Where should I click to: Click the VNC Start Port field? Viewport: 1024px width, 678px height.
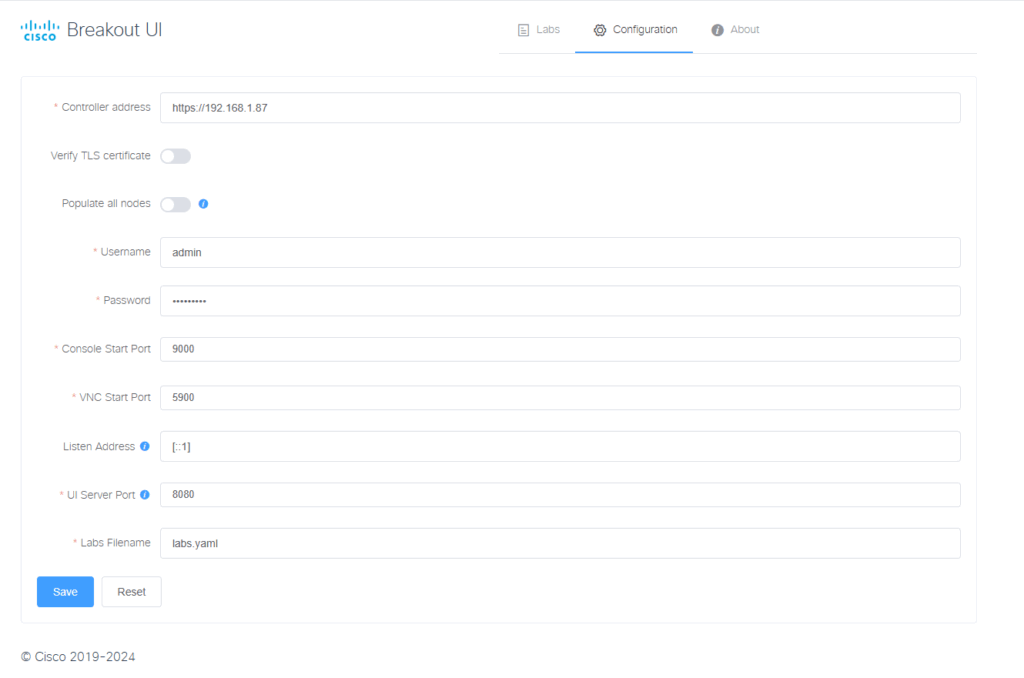click(x=560, y=397)
